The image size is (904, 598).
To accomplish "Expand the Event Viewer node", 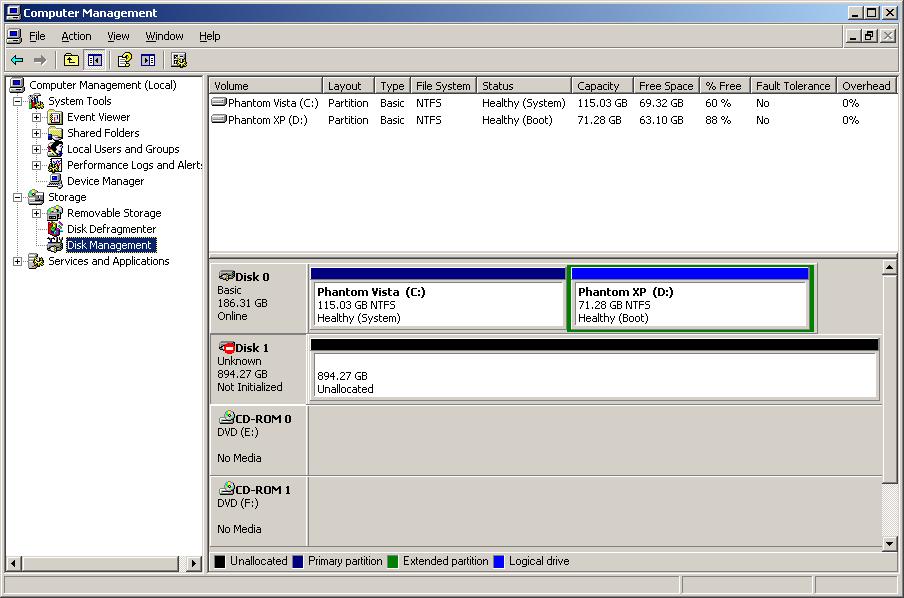I will click(x=36, y=118).
